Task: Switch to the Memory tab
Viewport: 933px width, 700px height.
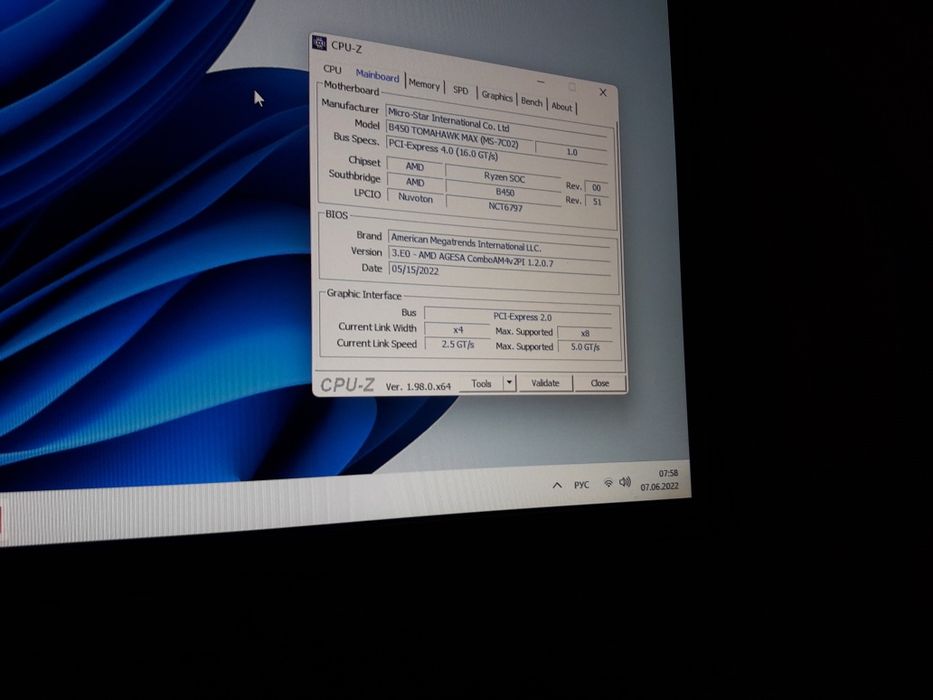Action: tap(424, 85)
